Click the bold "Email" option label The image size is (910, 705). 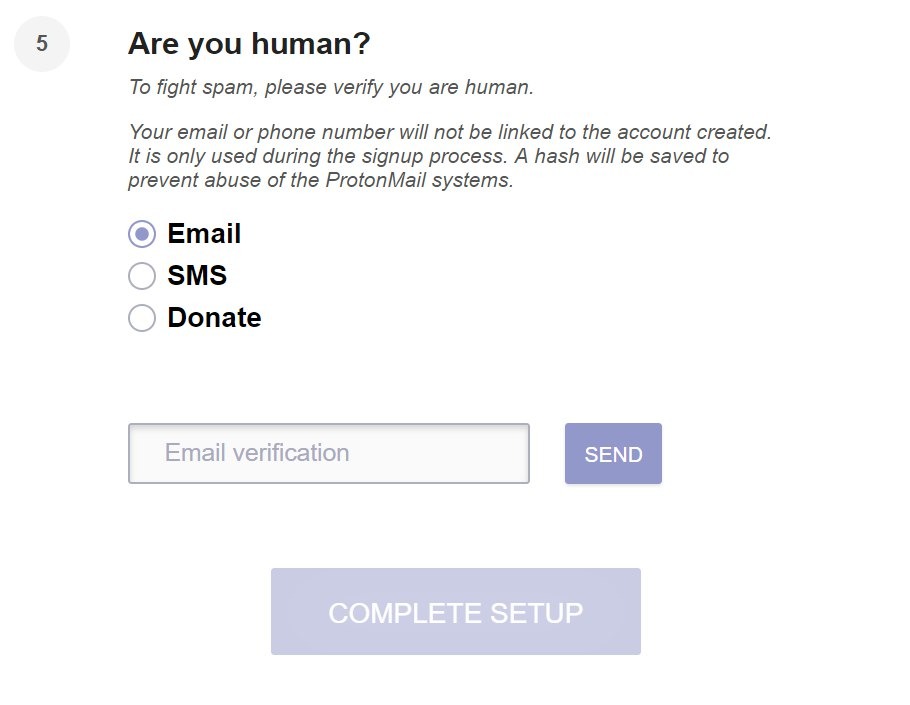point(204,234)
